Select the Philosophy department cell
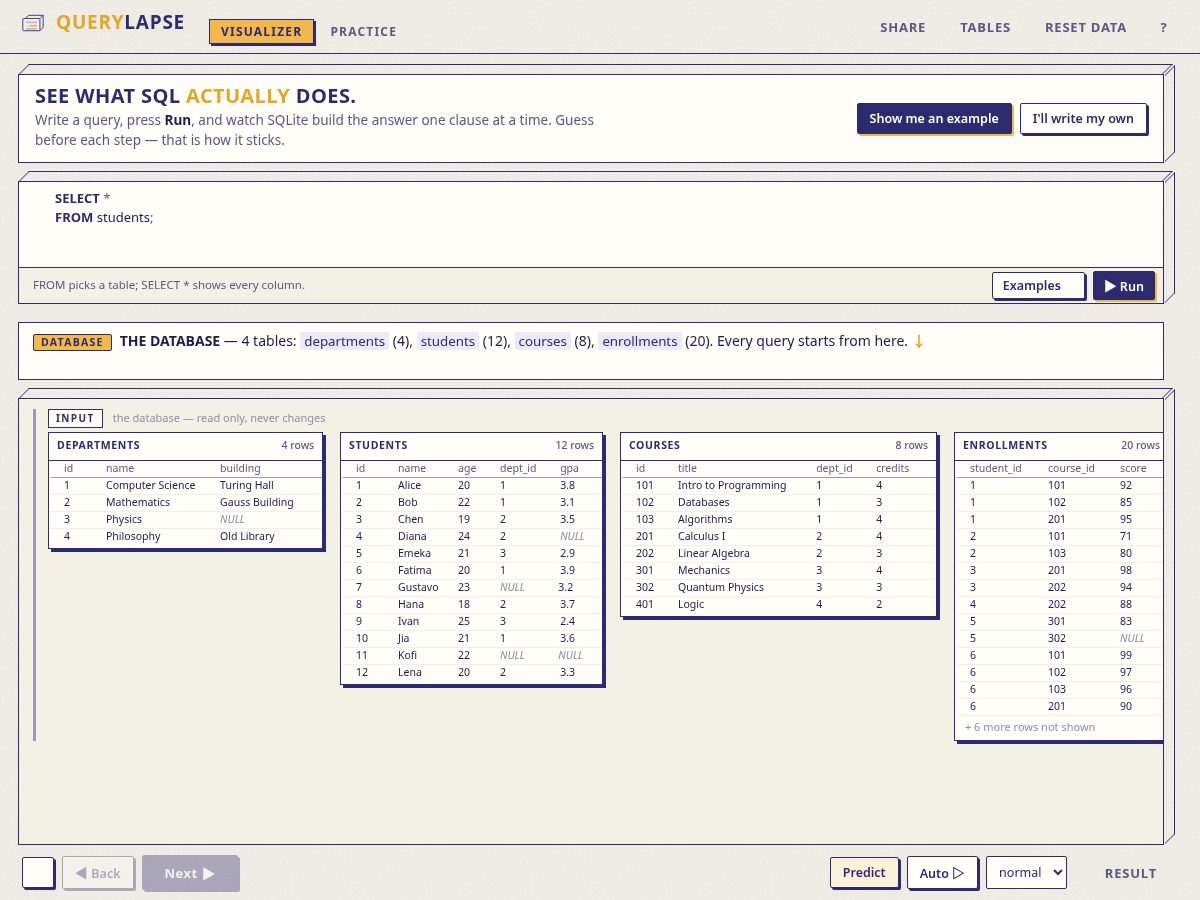1200x900 pixels. coord(133,536)
